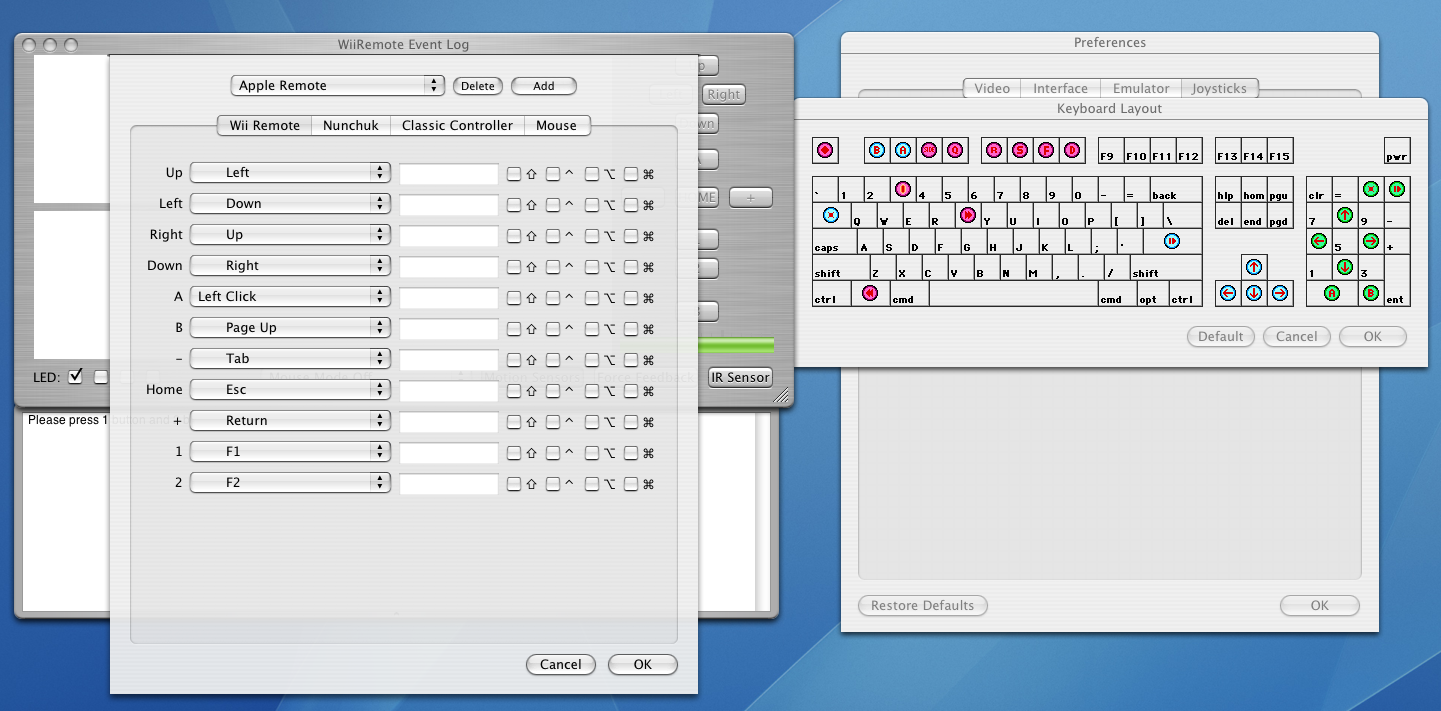Uncheck the first LED checkbox in WiiRemote window
1441x711 pixels.
75,377
